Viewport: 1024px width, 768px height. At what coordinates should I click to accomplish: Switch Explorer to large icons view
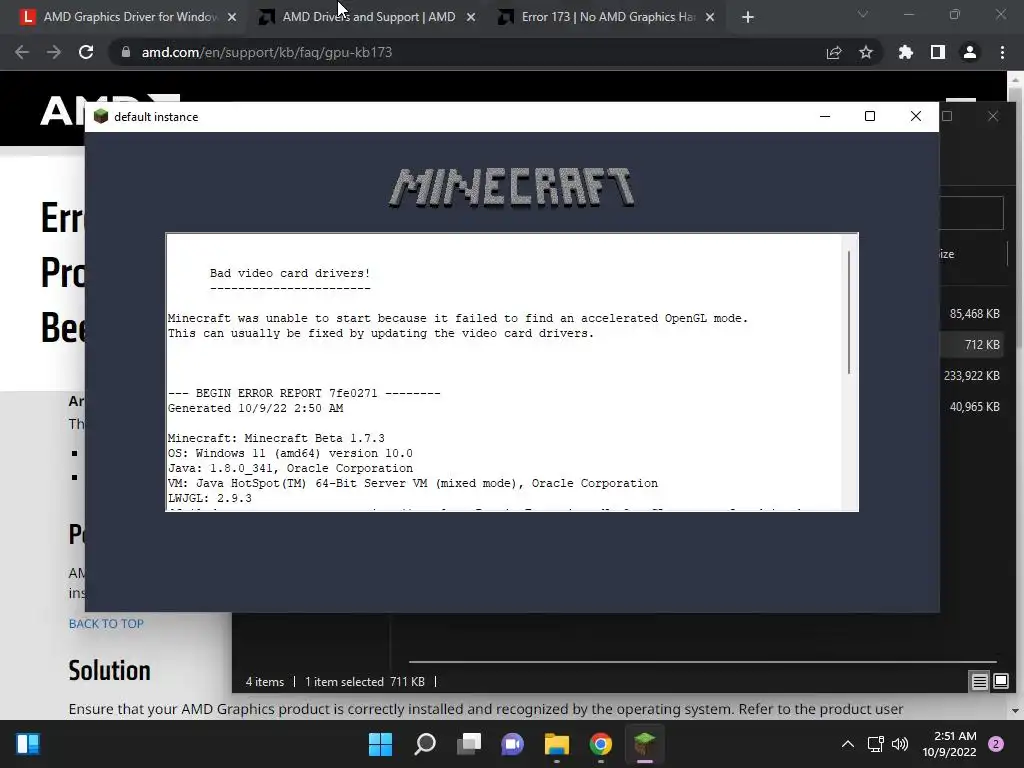pos(1000,682)
